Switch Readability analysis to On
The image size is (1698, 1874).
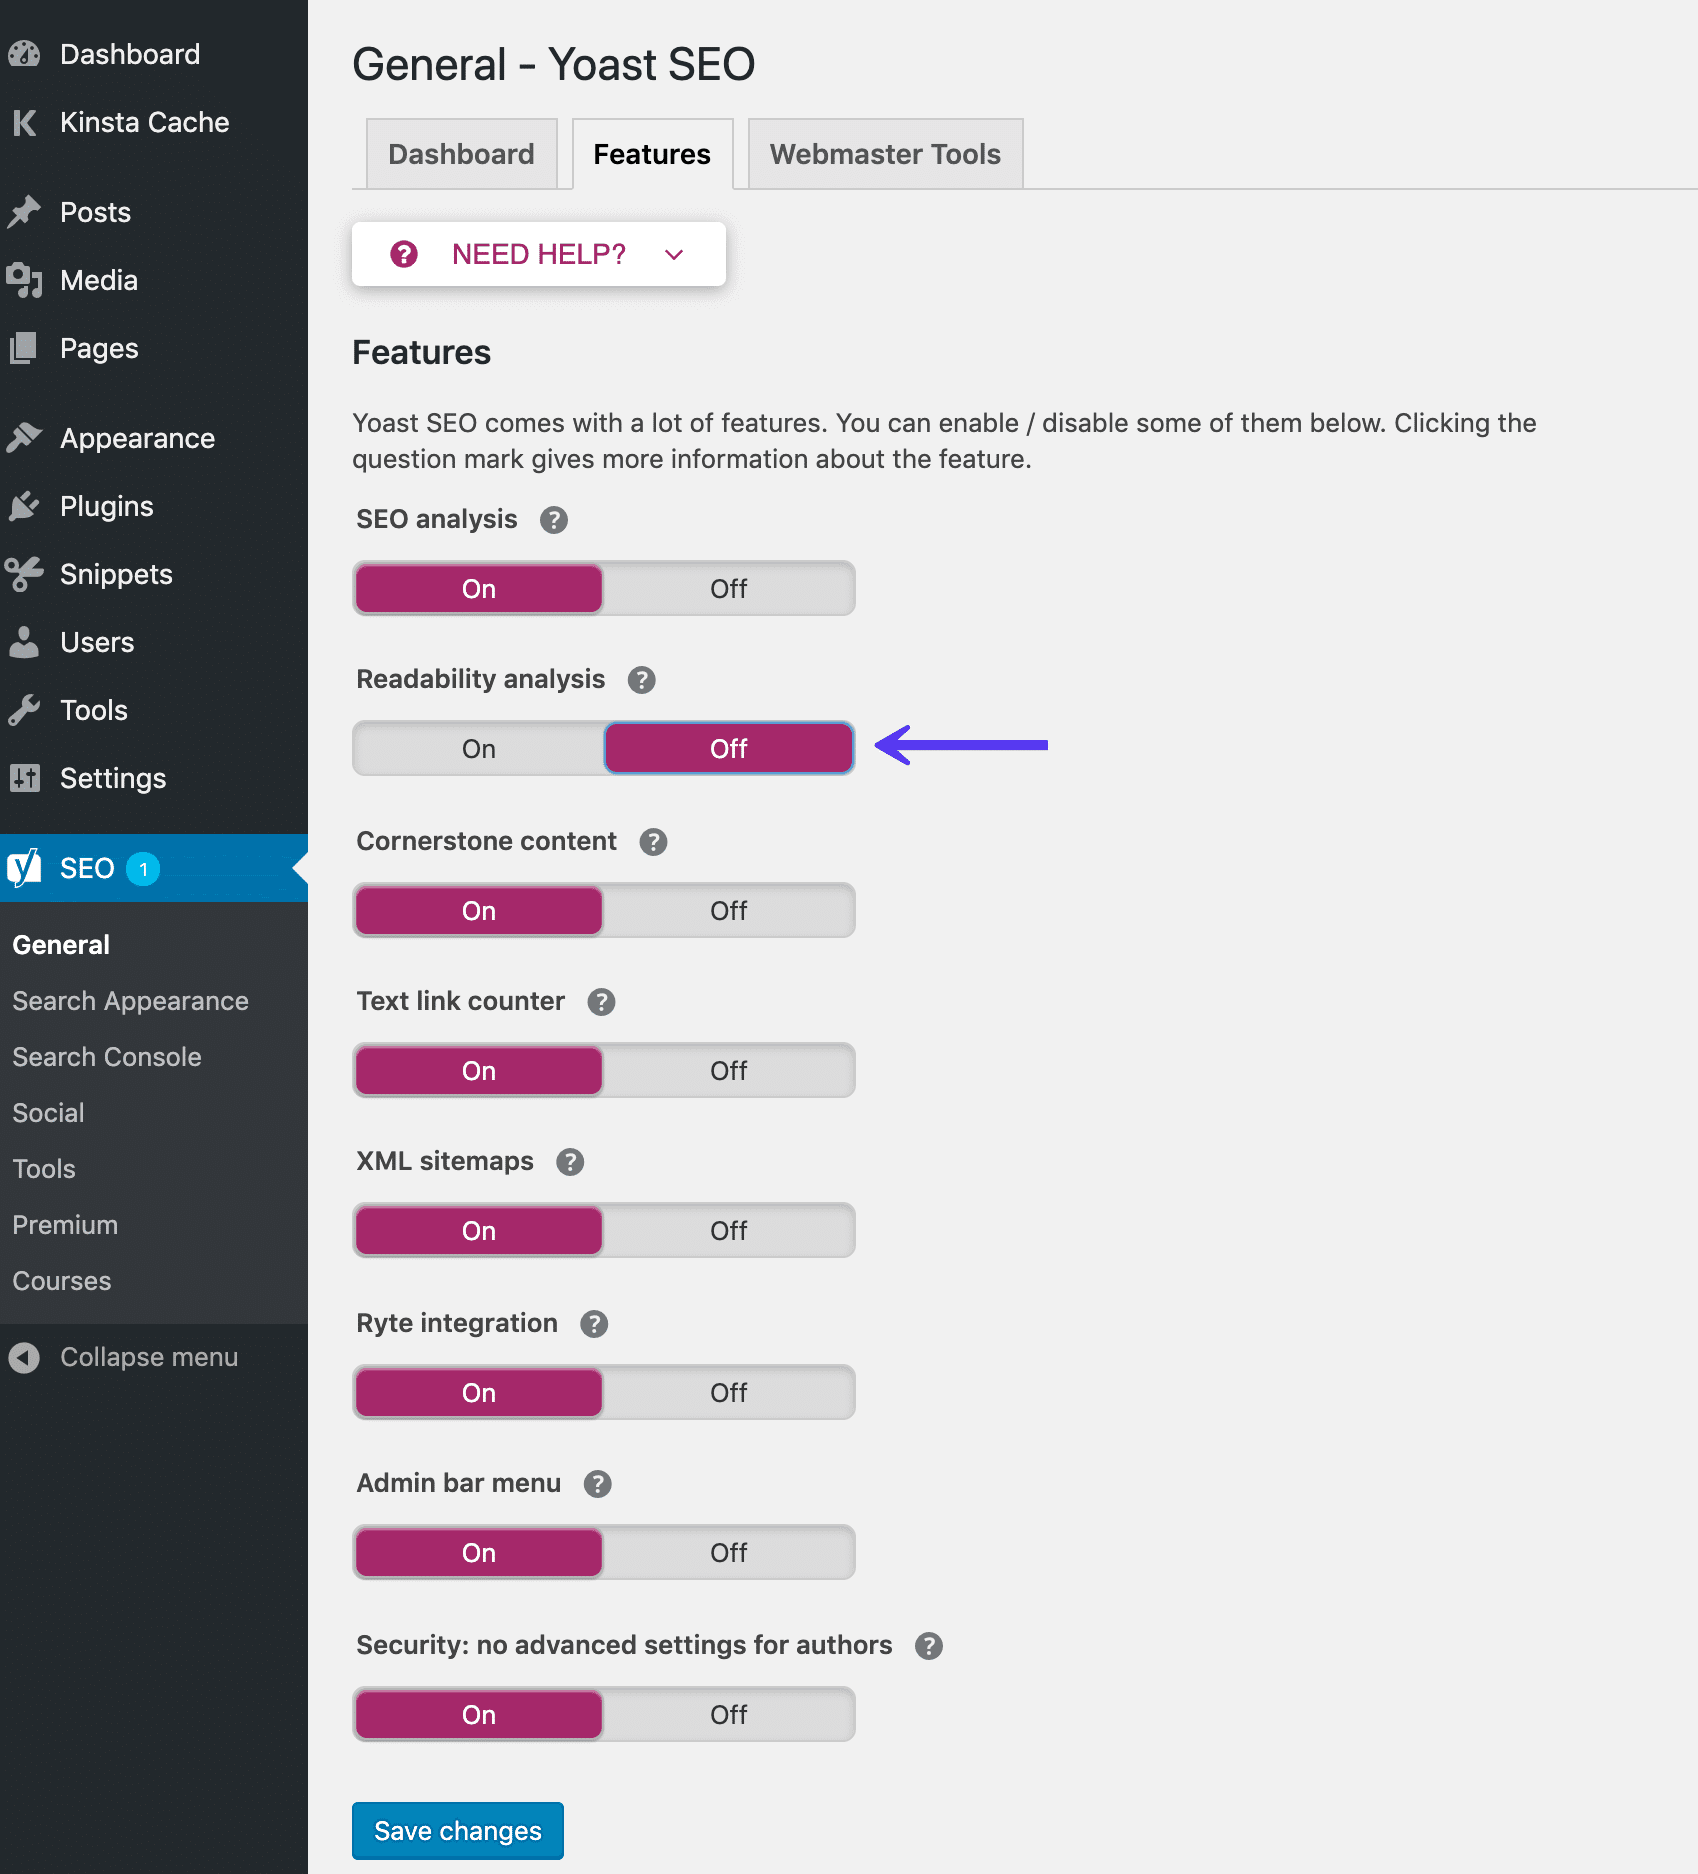[x=479, y=749]
